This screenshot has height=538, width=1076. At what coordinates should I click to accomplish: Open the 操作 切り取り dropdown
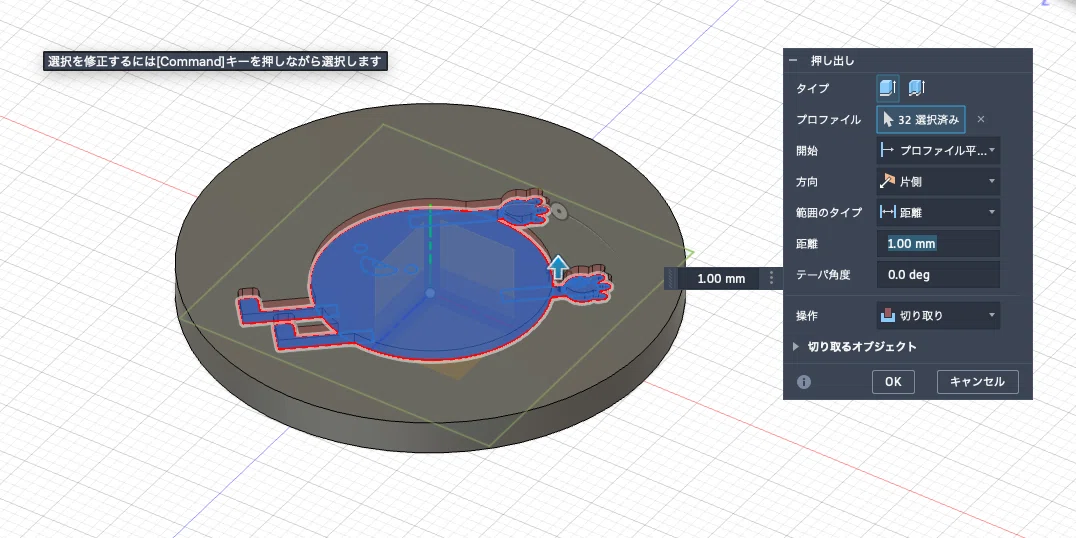click(x=938, y=316)
